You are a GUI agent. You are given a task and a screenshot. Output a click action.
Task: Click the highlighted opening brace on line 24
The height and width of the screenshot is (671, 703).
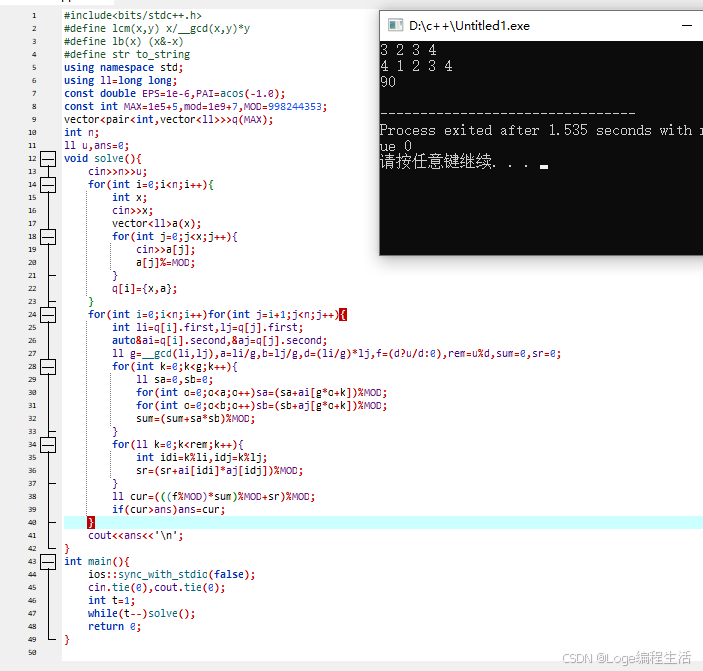point(343,315)
